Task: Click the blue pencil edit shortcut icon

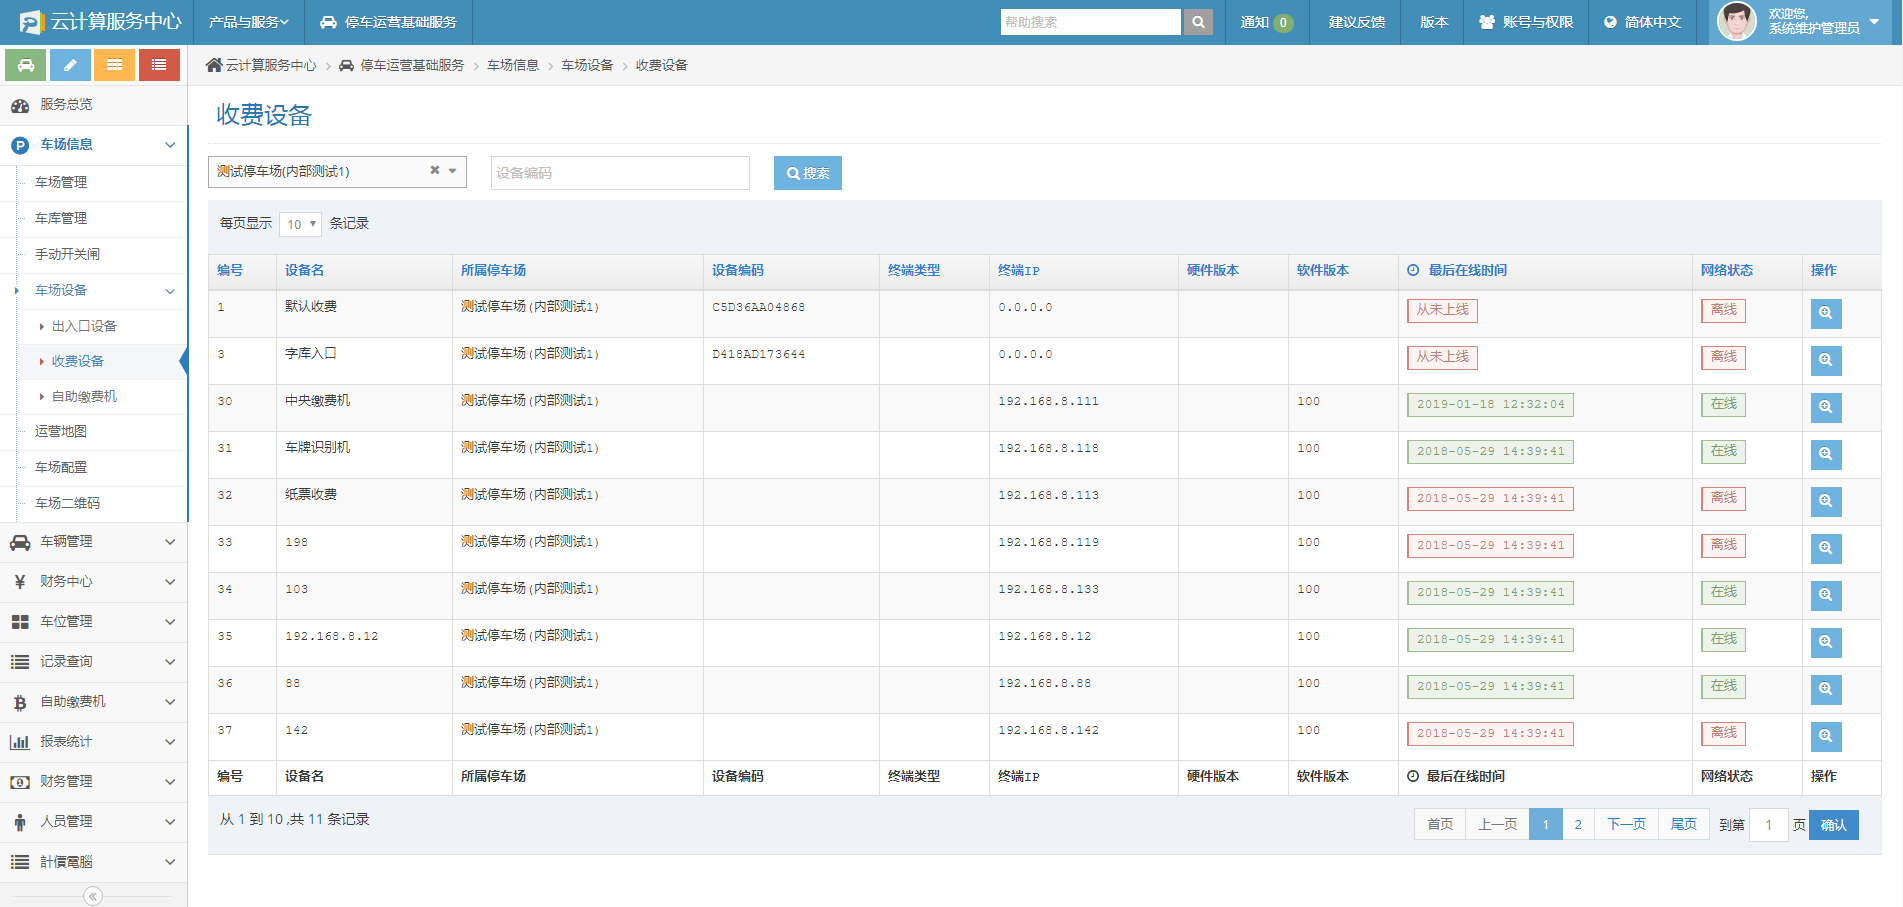Action: click(70, 65)
